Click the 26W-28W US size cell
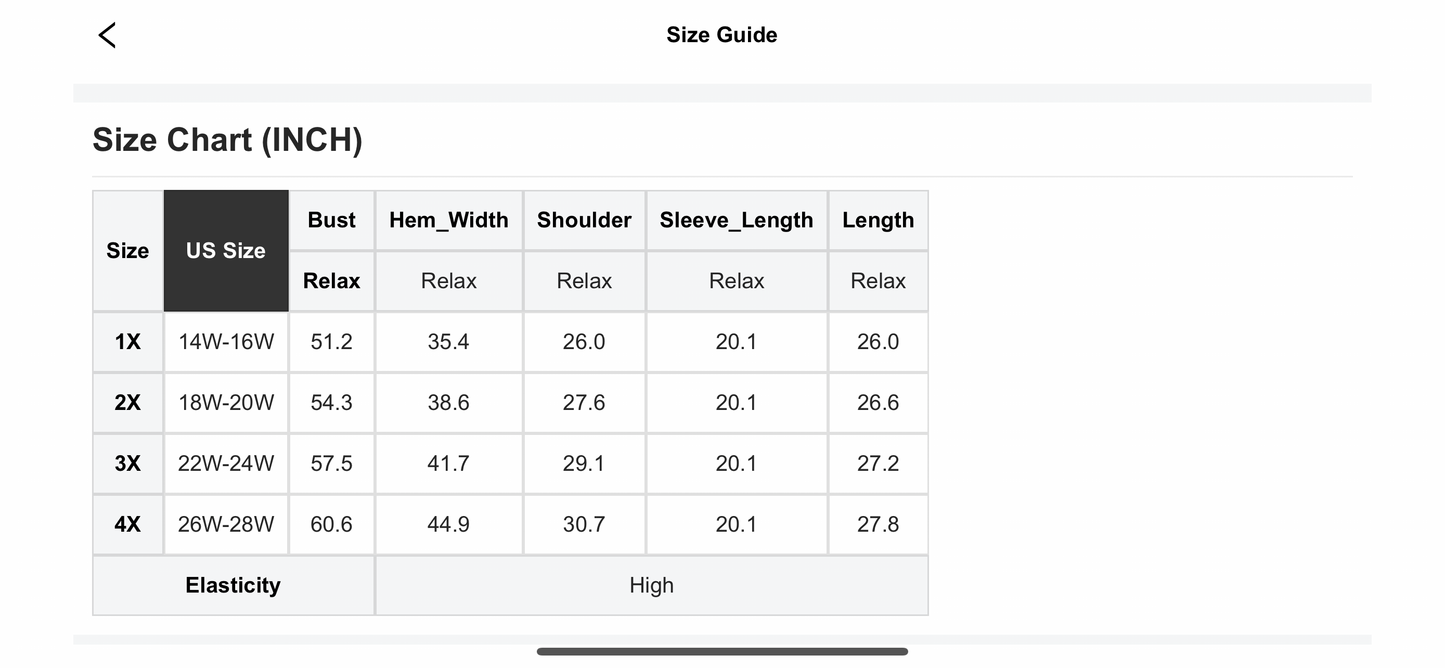Viewport: 1445px width, 668px height. [226, 525]
